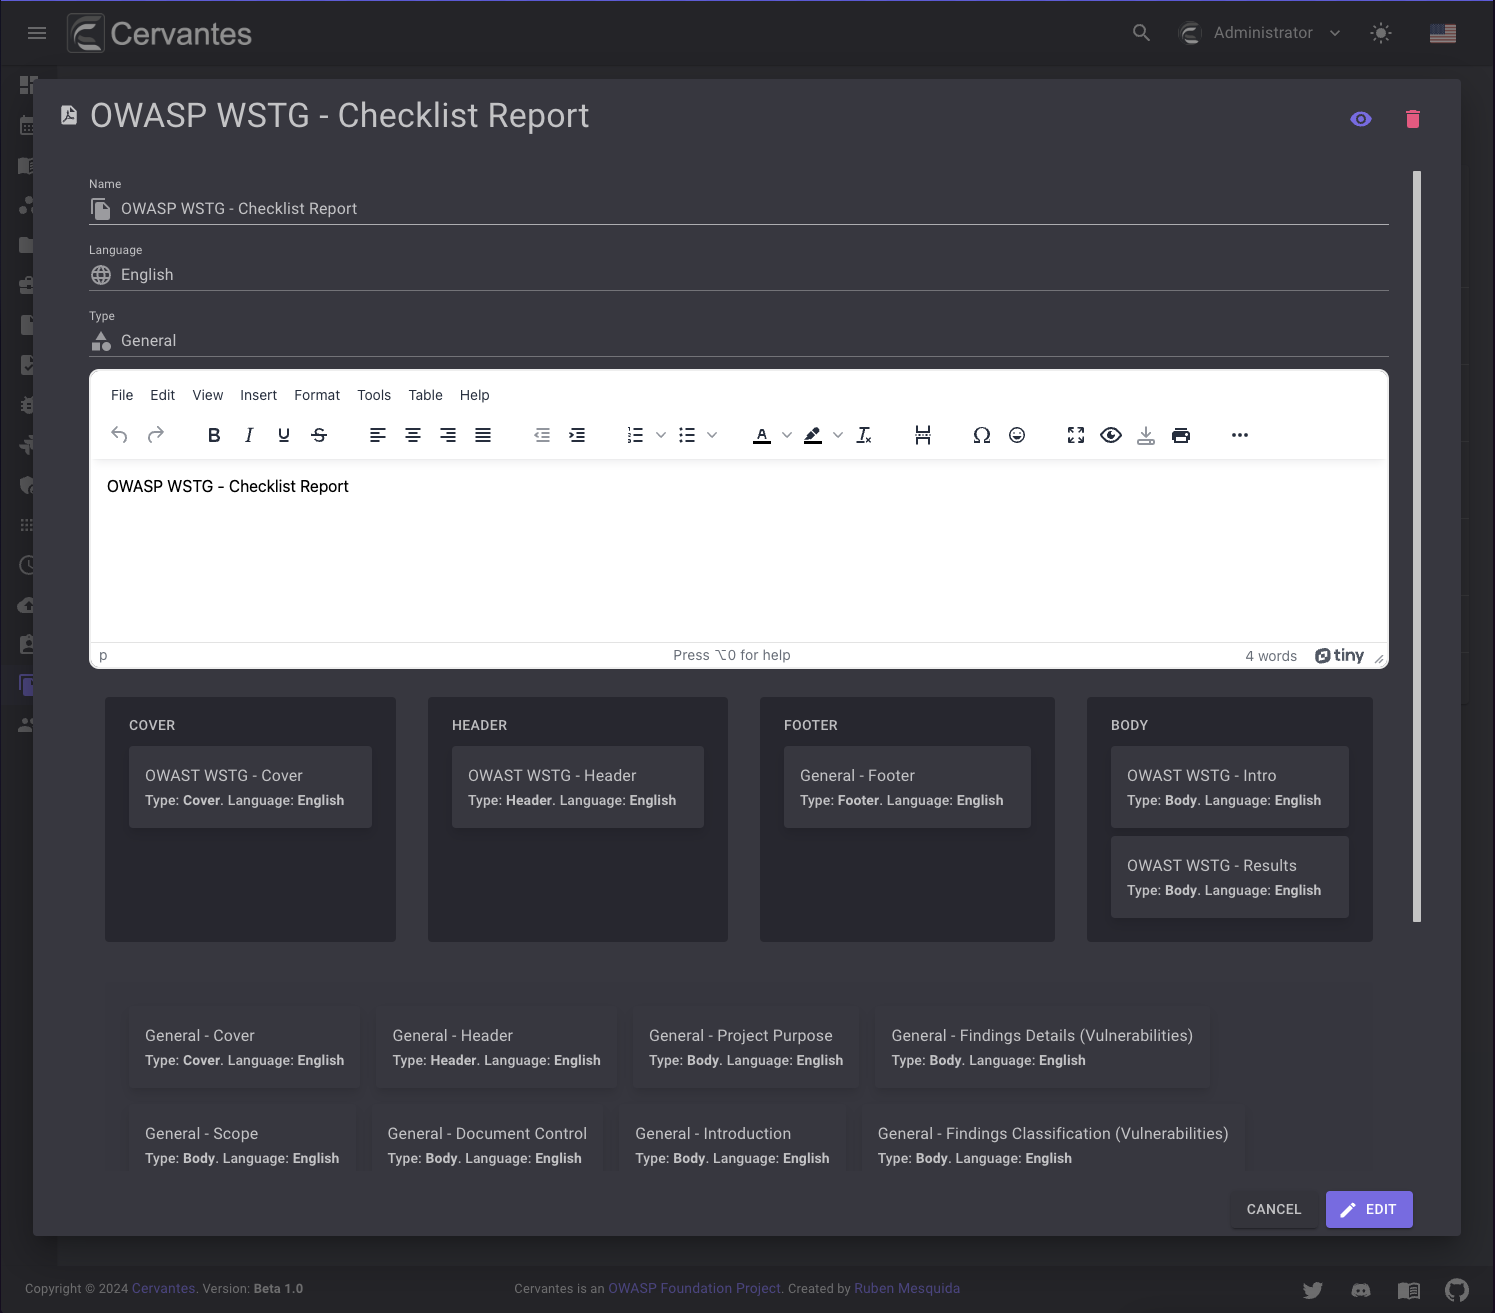Open the Administrator user dropdown
This screenshot has height=1313, width=1495.
coord(1260,33)
